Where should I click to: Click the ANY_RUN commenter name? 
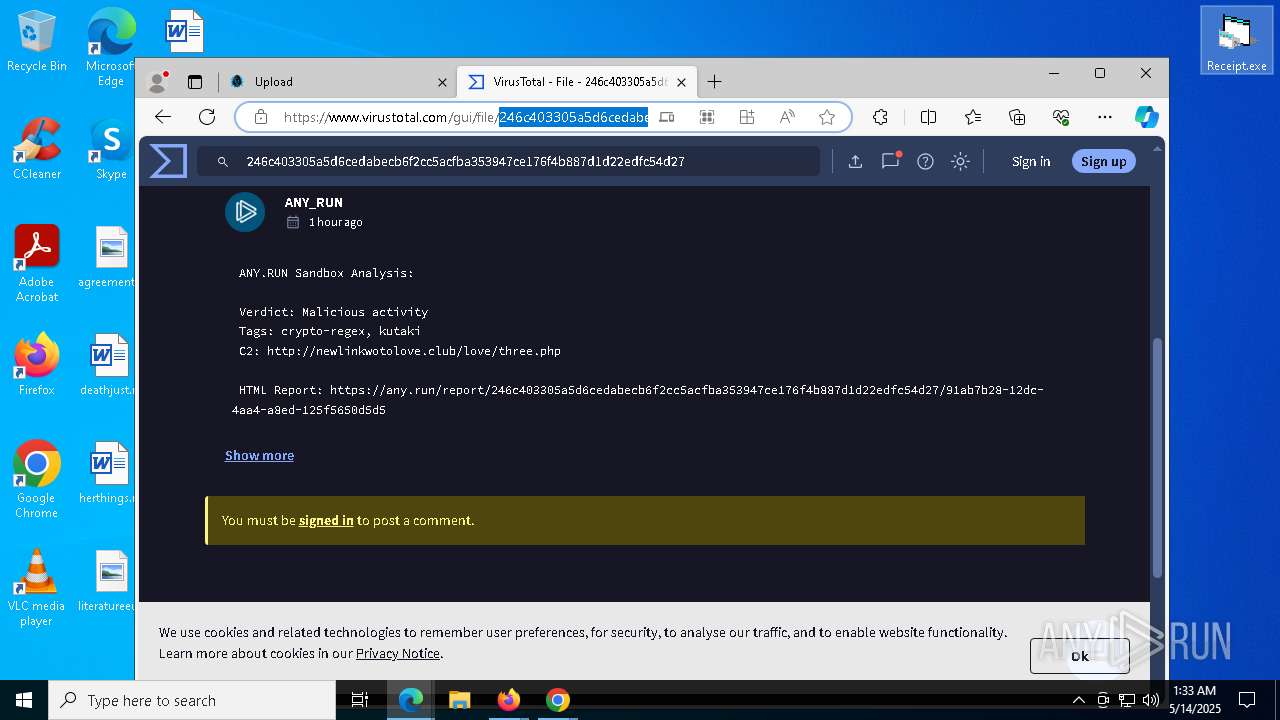click(x=313, y=202)
